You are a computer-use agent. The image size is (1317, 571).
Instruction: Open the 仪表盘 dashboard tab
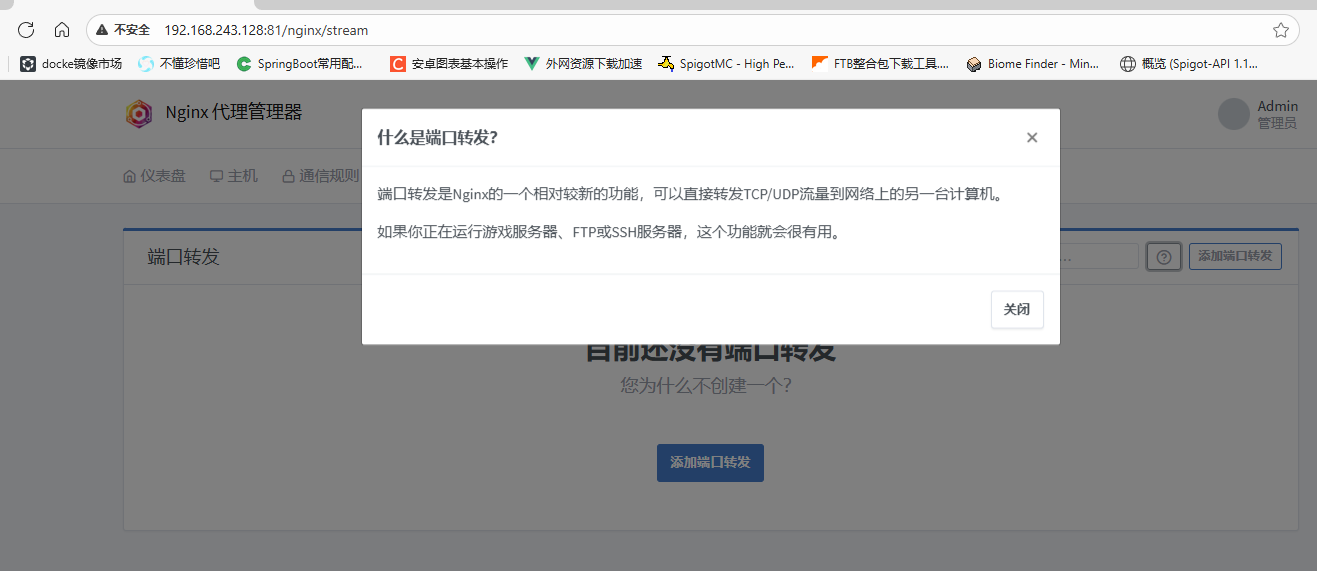click(x=154, y=176)
